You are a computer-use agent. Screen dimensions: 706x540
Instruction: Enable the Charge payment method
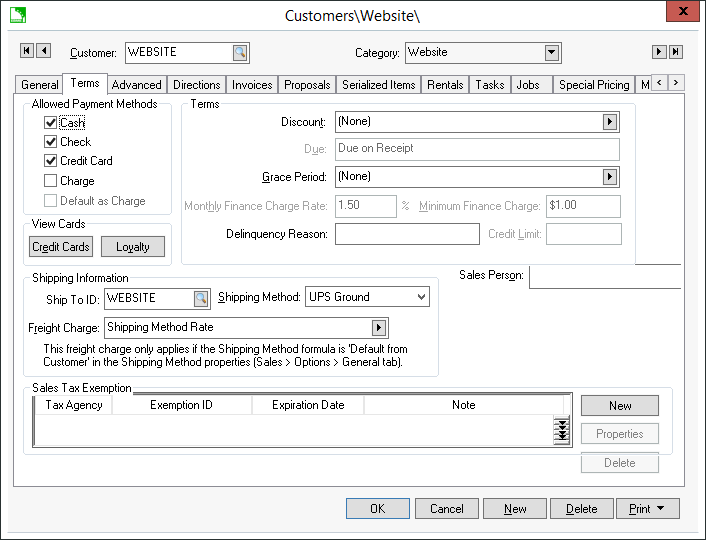pos(51,181)
